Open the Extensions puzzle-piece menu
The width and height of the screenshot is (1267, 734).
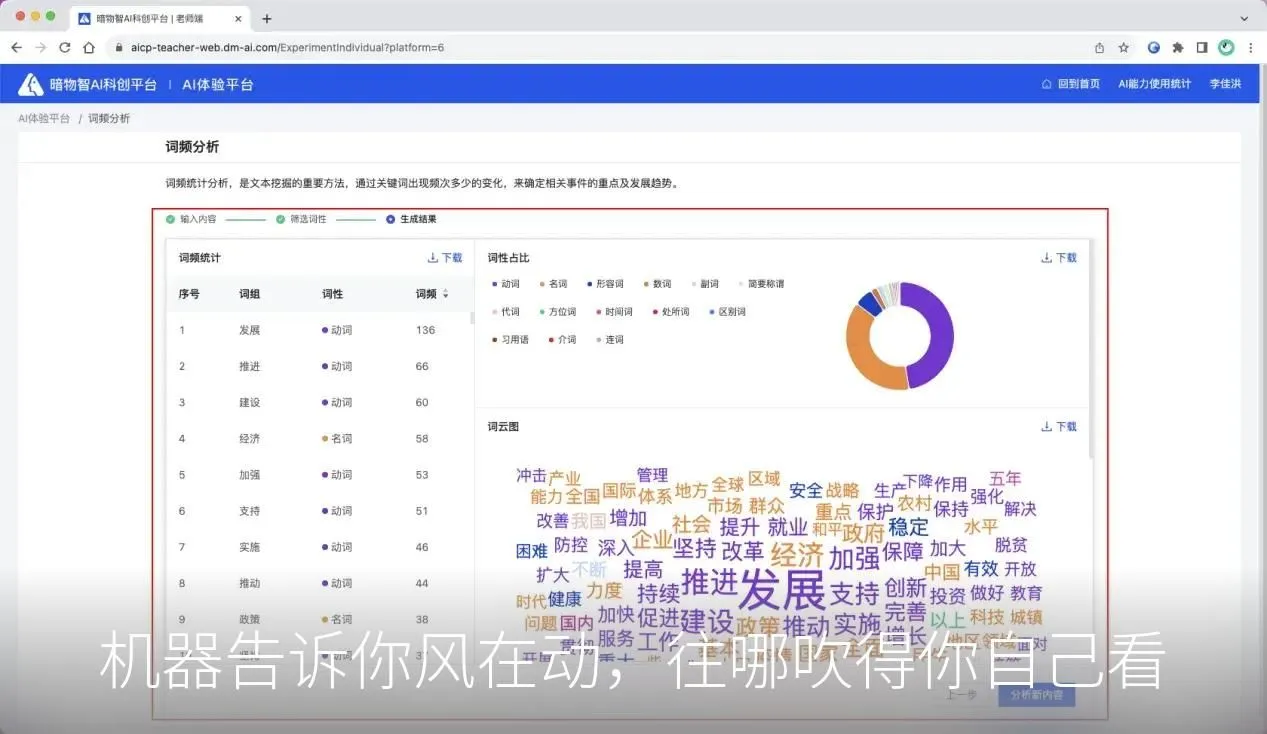click(1178, 47)
